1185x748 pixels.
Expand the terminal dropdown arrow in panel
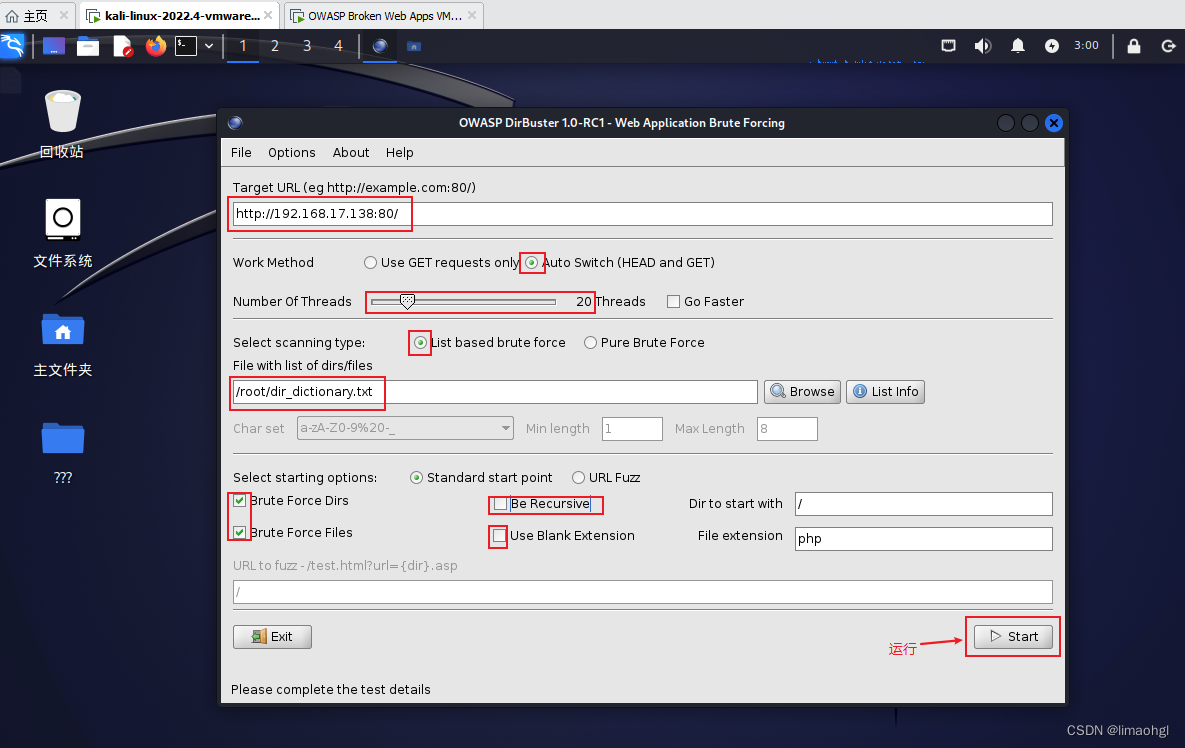click(209, 46)
